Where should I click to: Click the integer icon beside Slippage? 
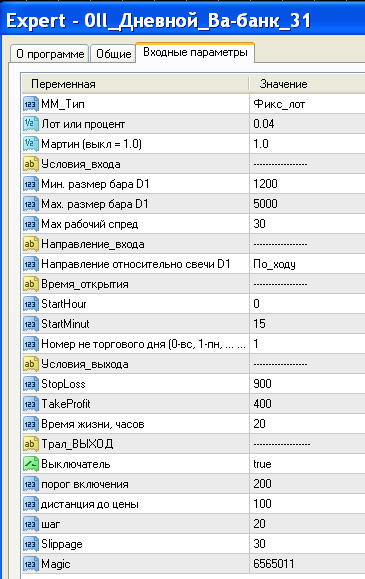coord(31,544)
